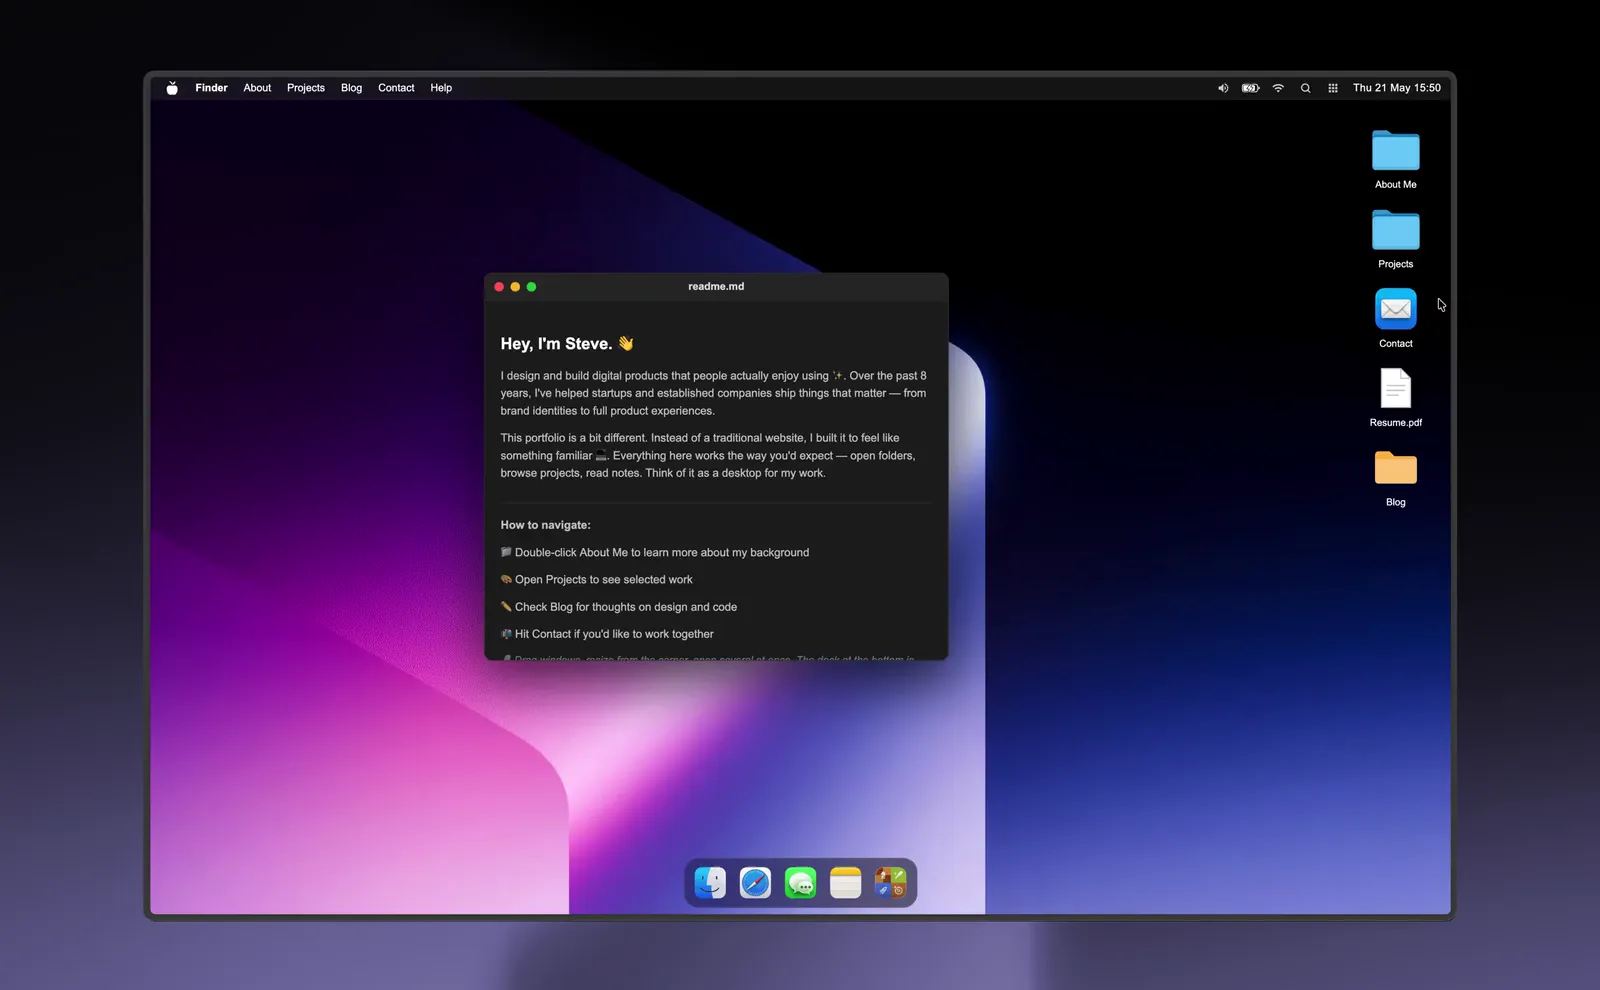Screen dimensions: 1600x990
Task: Click the Apple logo in the menu bar
Action: pos(172,88)
